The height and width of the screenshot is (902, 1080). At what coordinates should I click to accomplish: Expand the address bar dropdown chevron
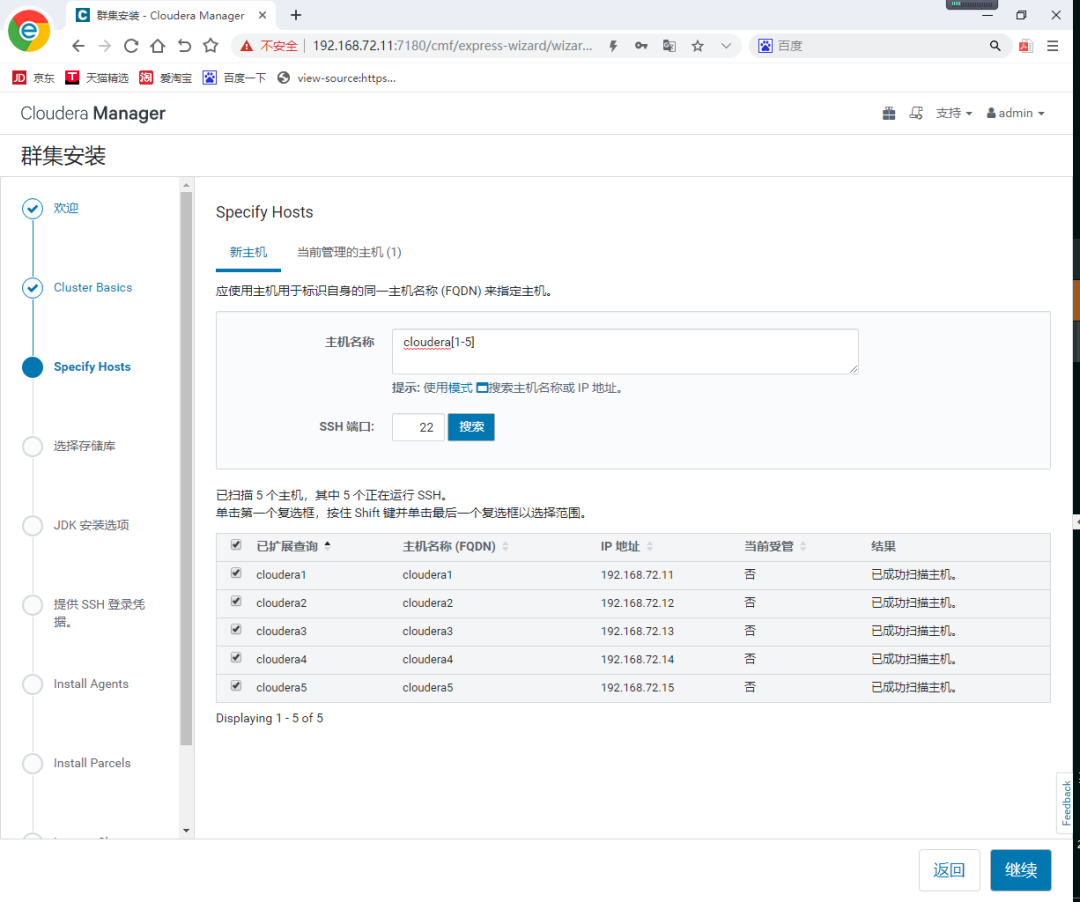[726, 46]
